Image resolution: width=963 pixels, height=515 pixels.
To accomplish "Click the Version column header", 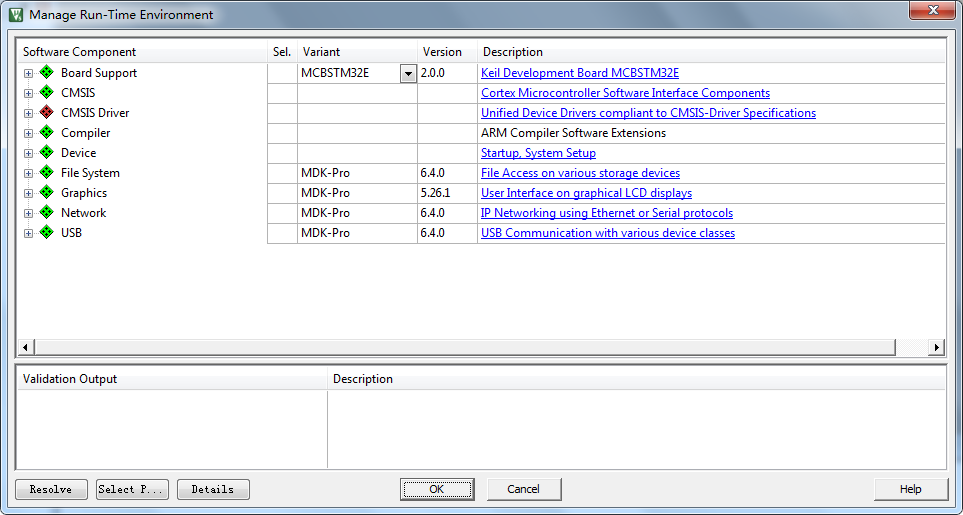I will pyautogui.click(x=448, y=52).
